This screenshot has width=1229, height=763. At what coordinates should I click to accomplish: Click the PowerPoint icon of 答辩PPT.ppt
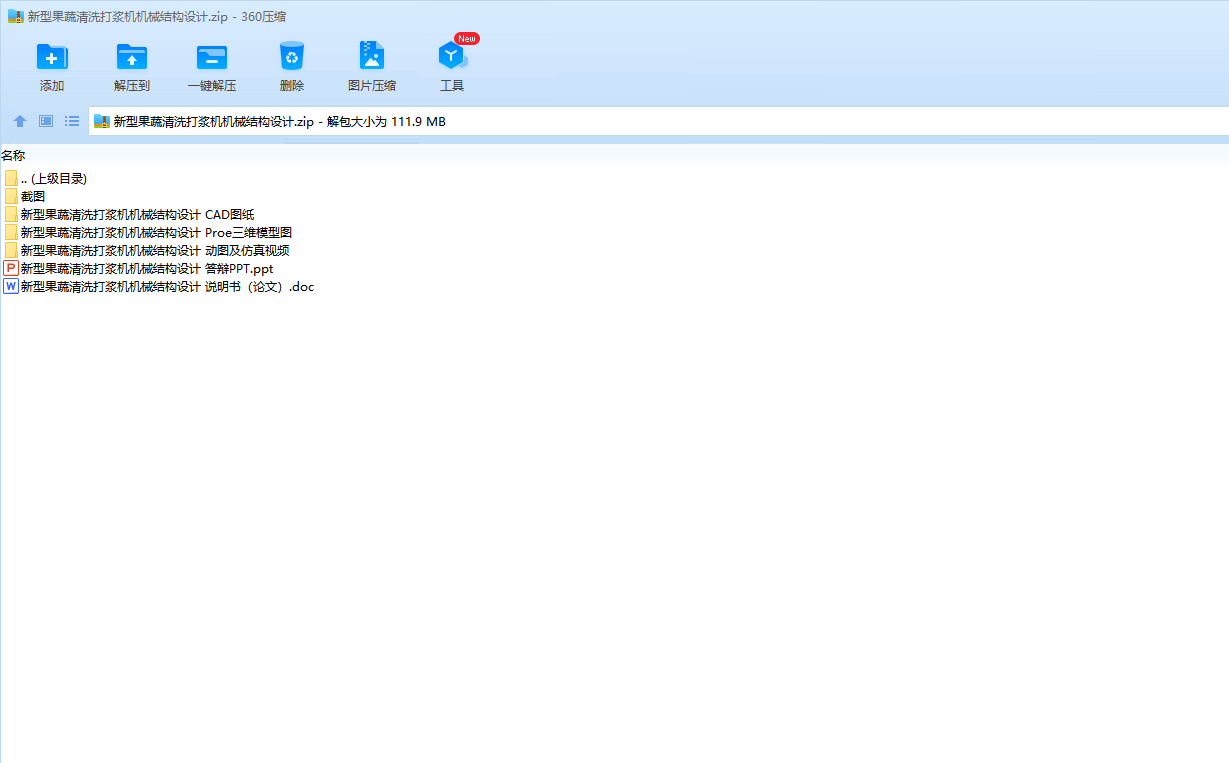(11, 268)
